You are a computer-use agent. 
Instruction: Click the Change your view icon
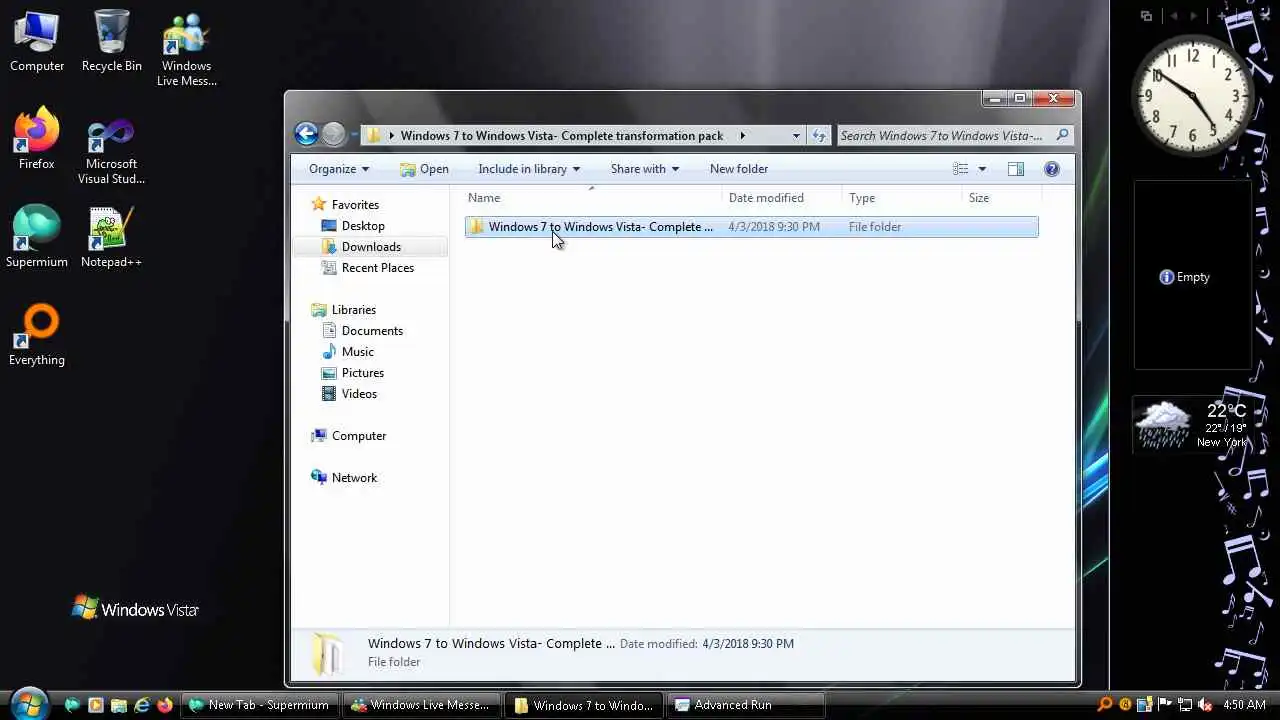pyautogui.click(x=961, y=169)
